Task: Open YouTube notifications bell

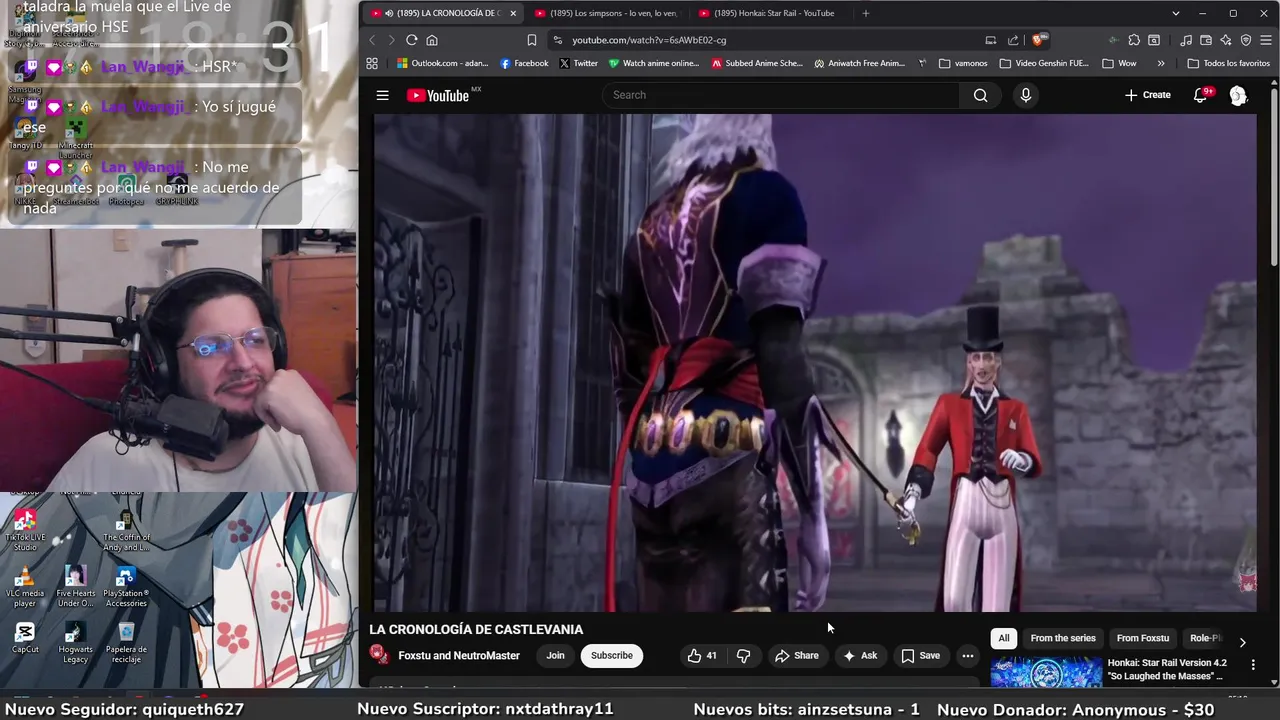Action: pyautogui.click(x=1201, y=95)
